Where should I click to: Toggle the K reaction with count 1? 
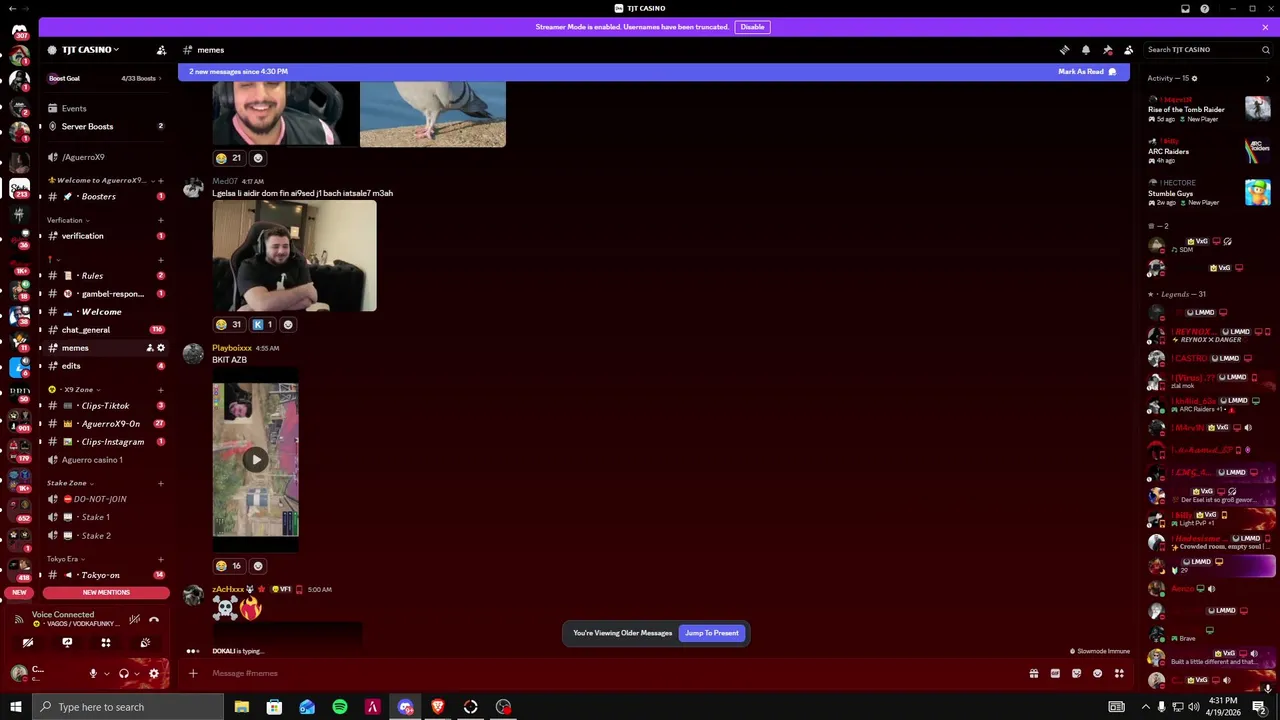[x=263, y=325]
